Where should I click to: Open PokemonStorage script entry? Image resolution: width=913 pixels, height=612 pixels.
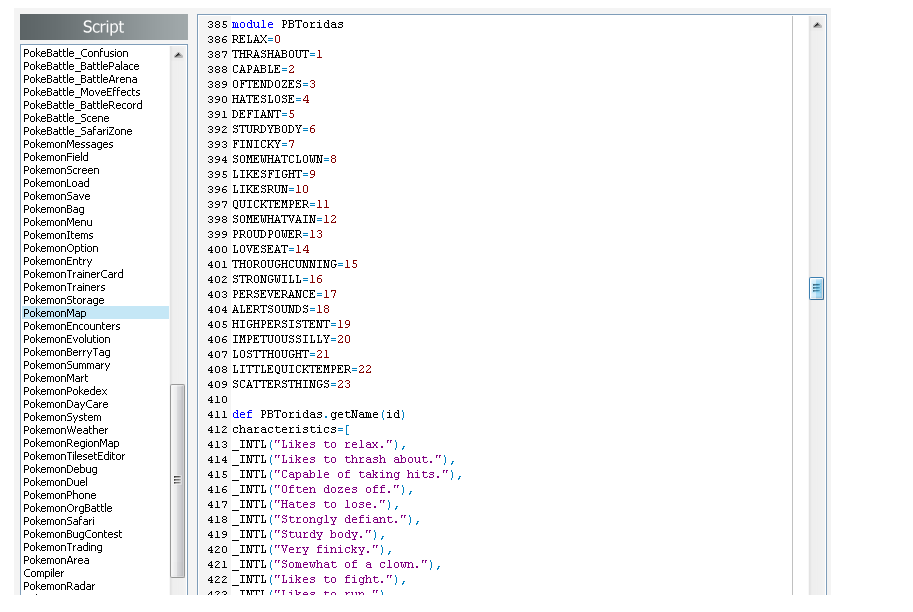tap(63, 300)
